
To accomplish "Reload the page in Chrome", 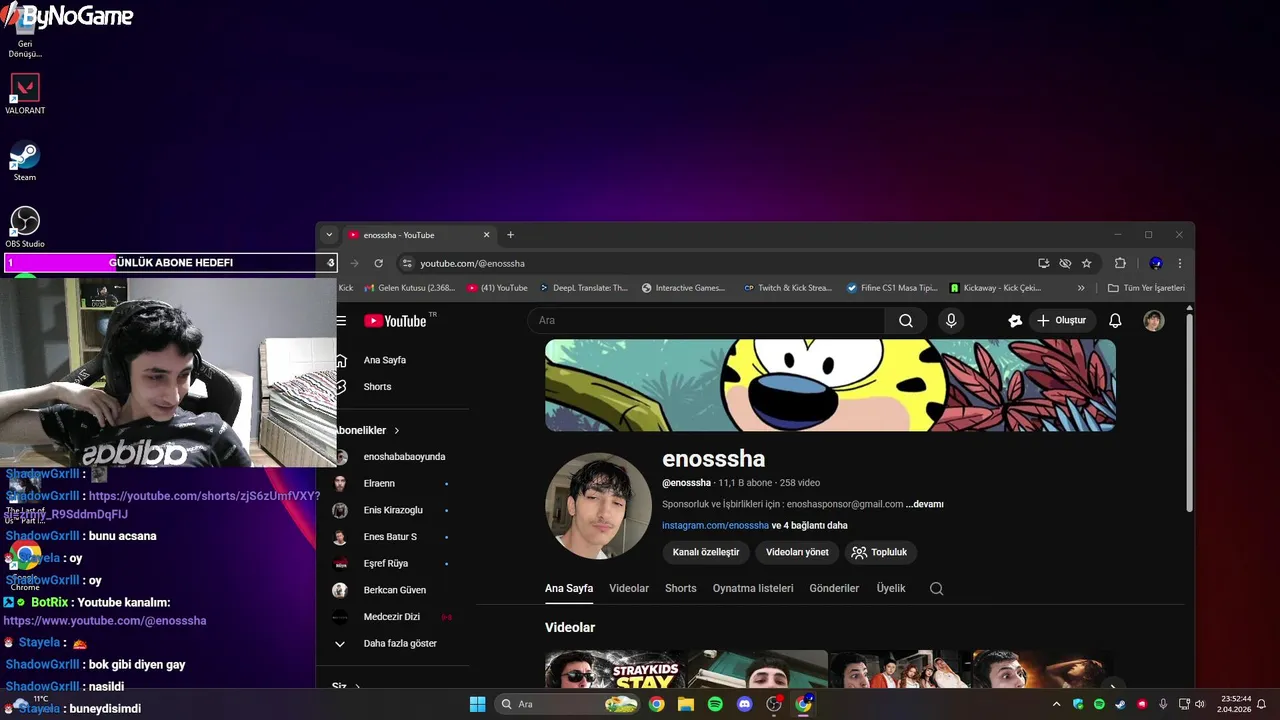I will (378, 263).
